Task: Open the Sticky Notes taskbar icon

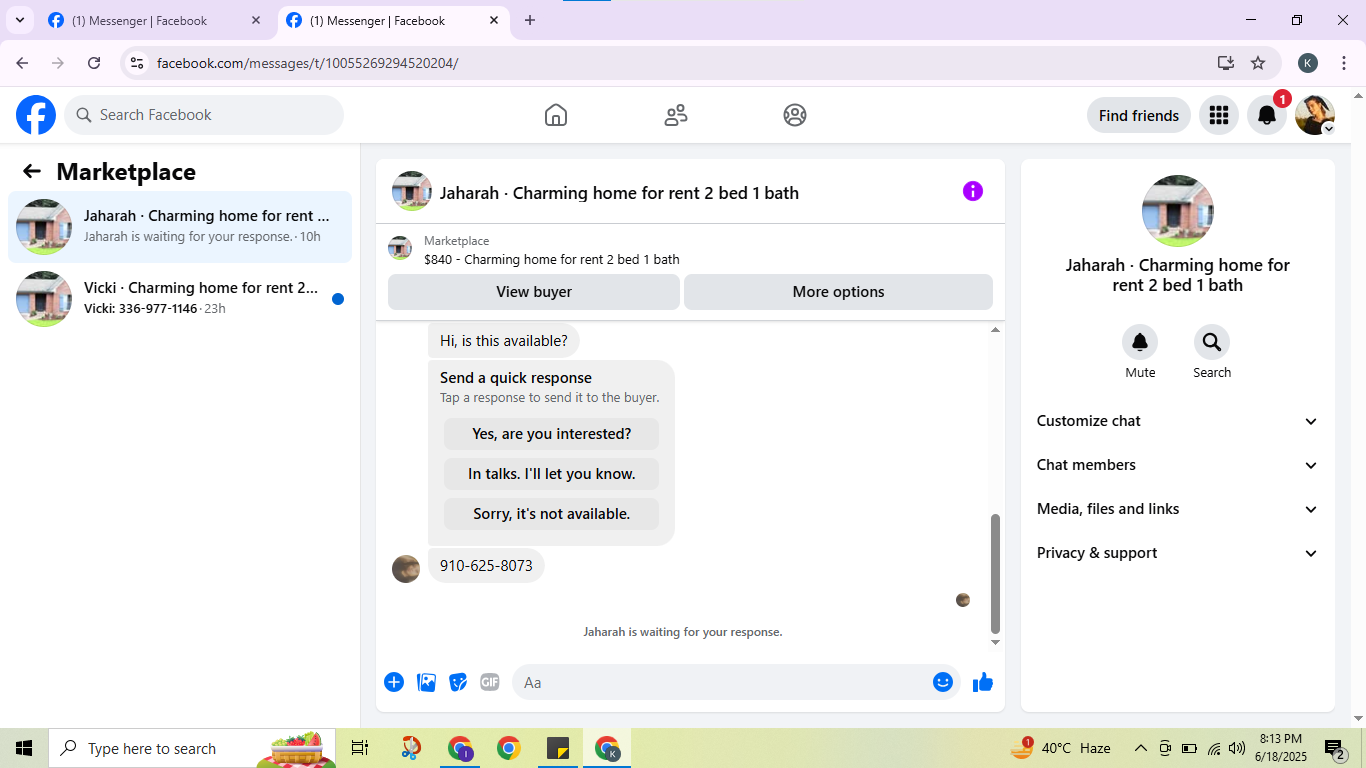Action: [x=558, y=748]
